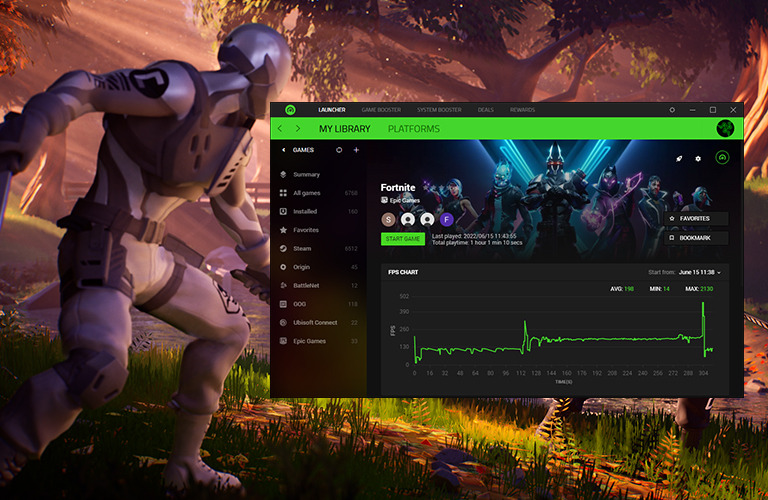Image resolution: width=768 pixels, height=500 pixels.
Task: Refresh the games list
Action: (x=340, y=150)
